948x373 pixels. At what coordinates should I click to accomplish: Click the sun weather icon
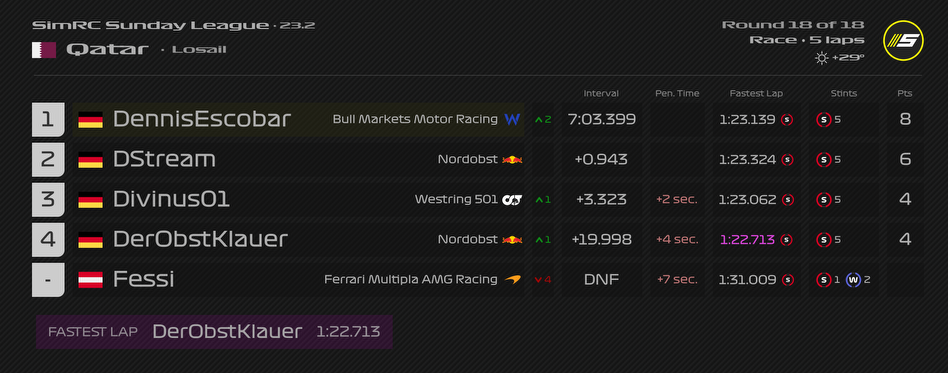click(x=821, y=58)
